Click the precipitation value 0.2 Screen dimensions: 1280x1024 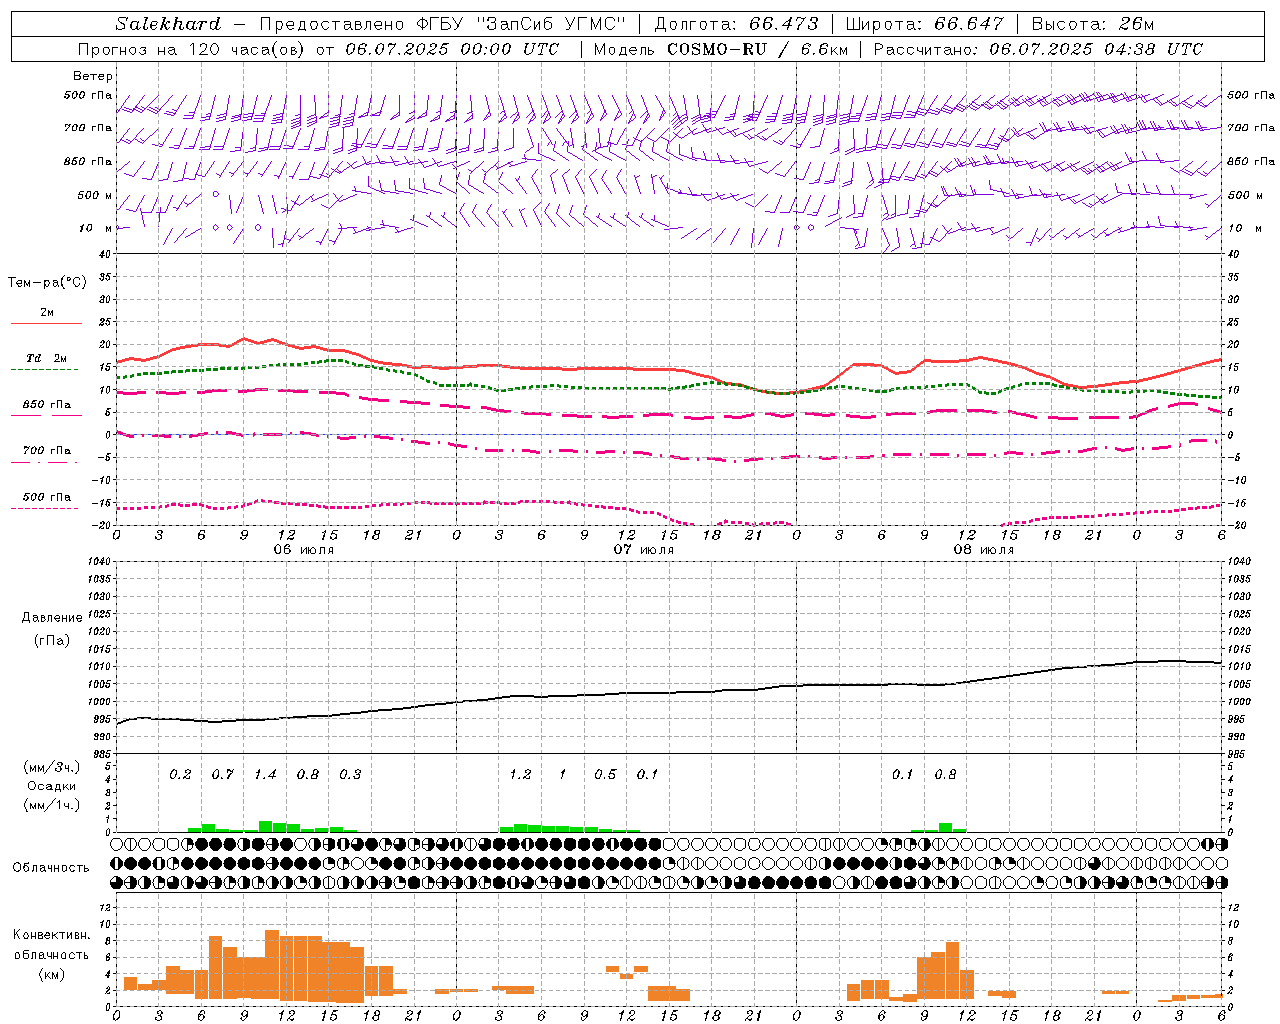[180, 775]
